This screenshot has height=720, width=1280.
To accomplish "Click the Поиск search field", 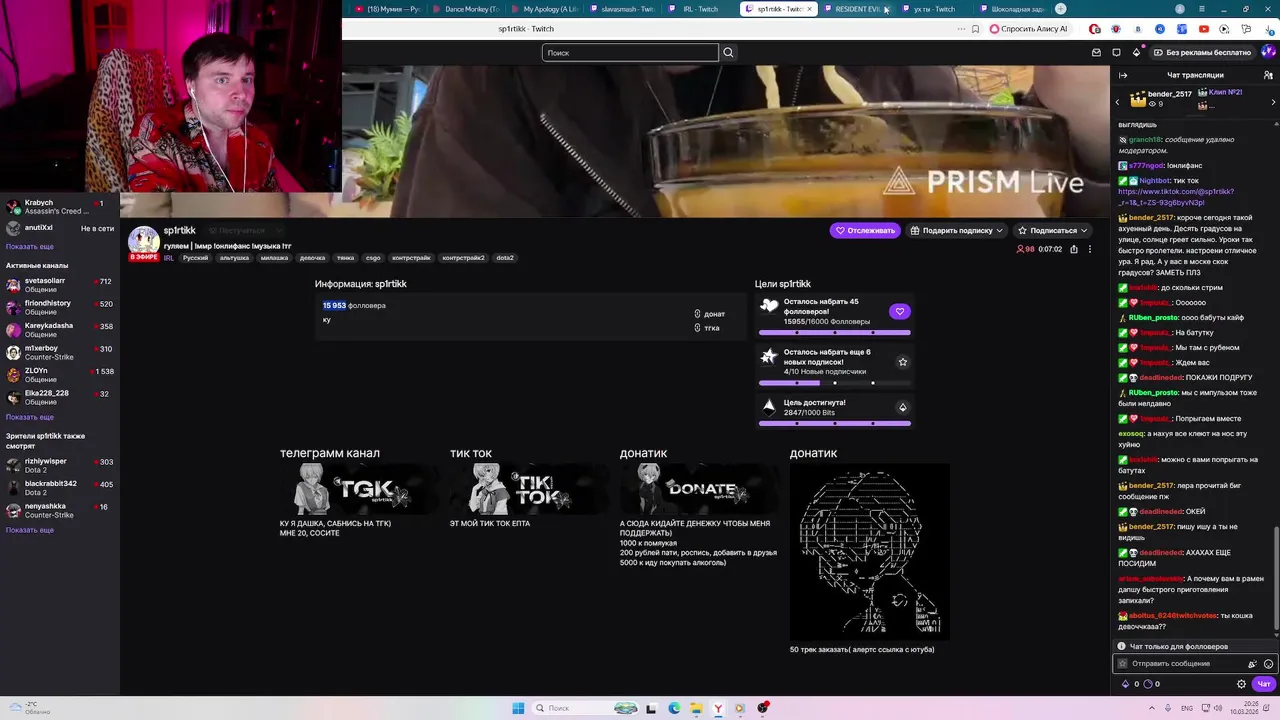I will [630, 52].
